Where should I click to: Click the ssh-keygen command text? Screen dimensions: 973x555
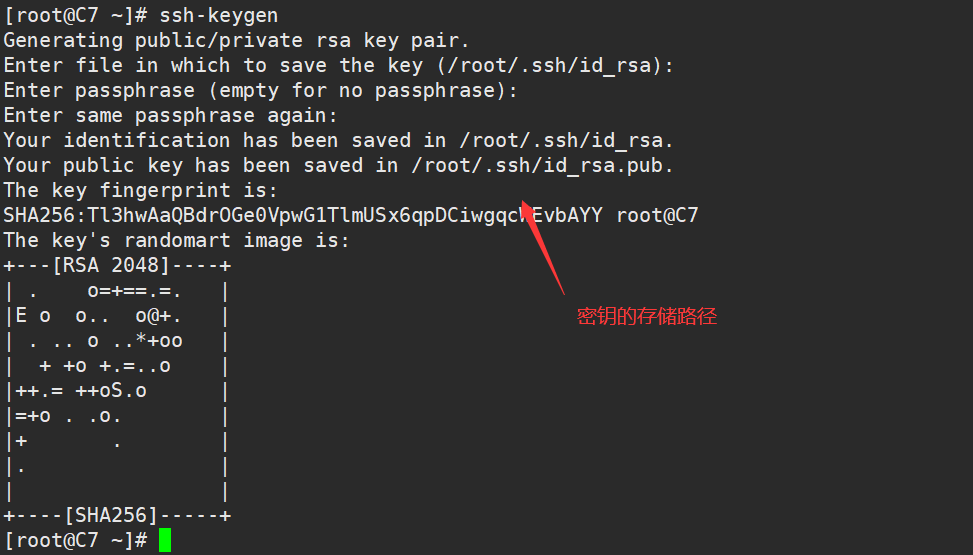coord(219,16)
